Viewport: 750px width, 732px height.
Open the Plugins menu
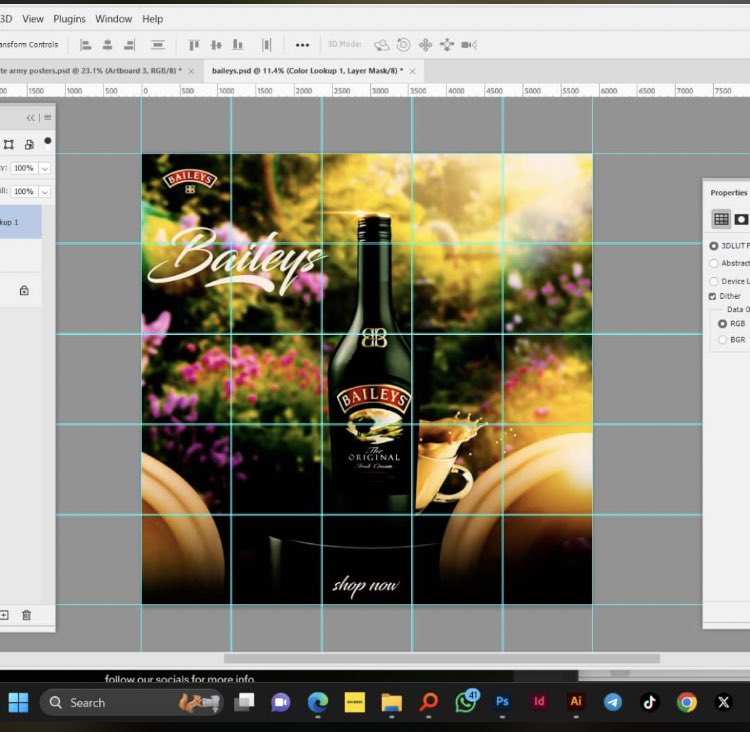click(69, 19)
